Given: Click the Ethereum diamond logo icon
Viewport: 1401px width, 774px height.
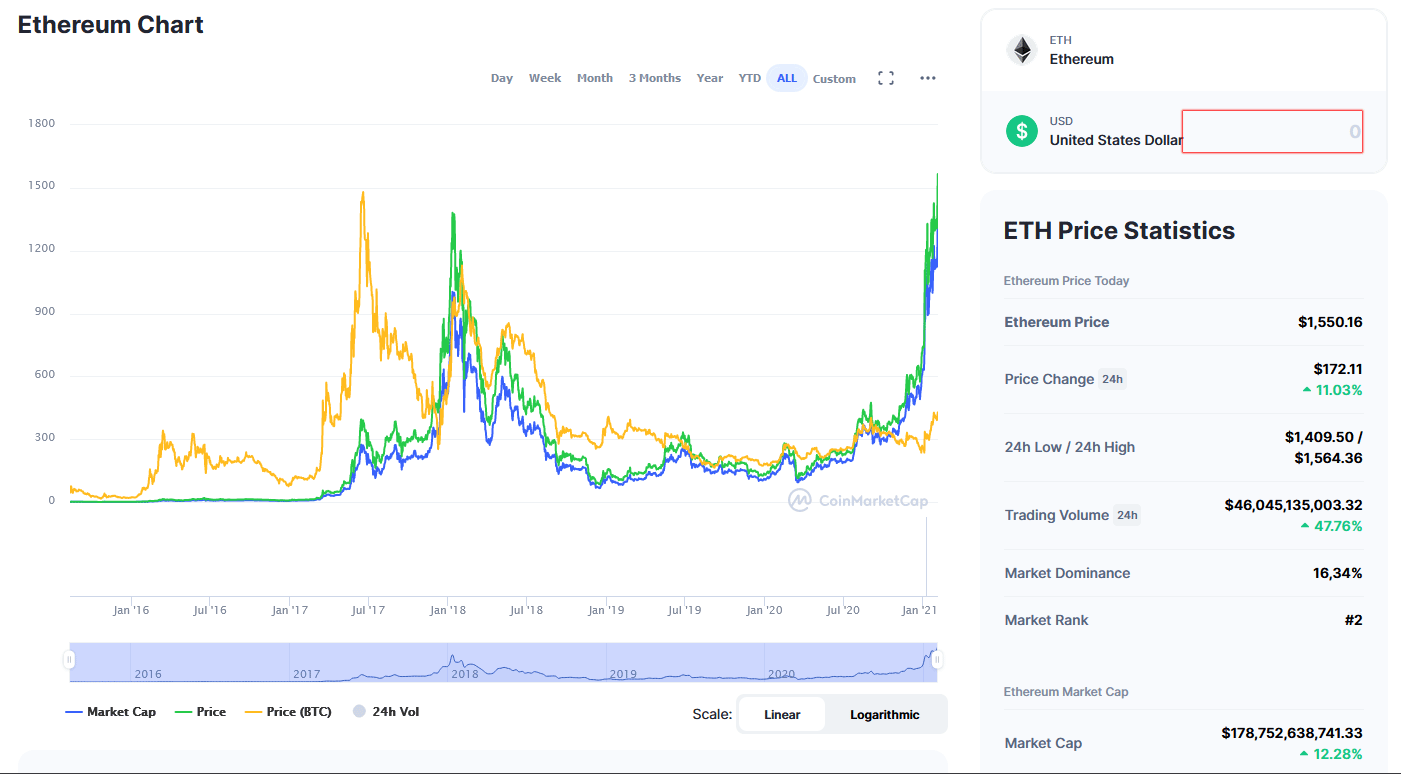Looking at the screenshot, I should [1021, 50].
